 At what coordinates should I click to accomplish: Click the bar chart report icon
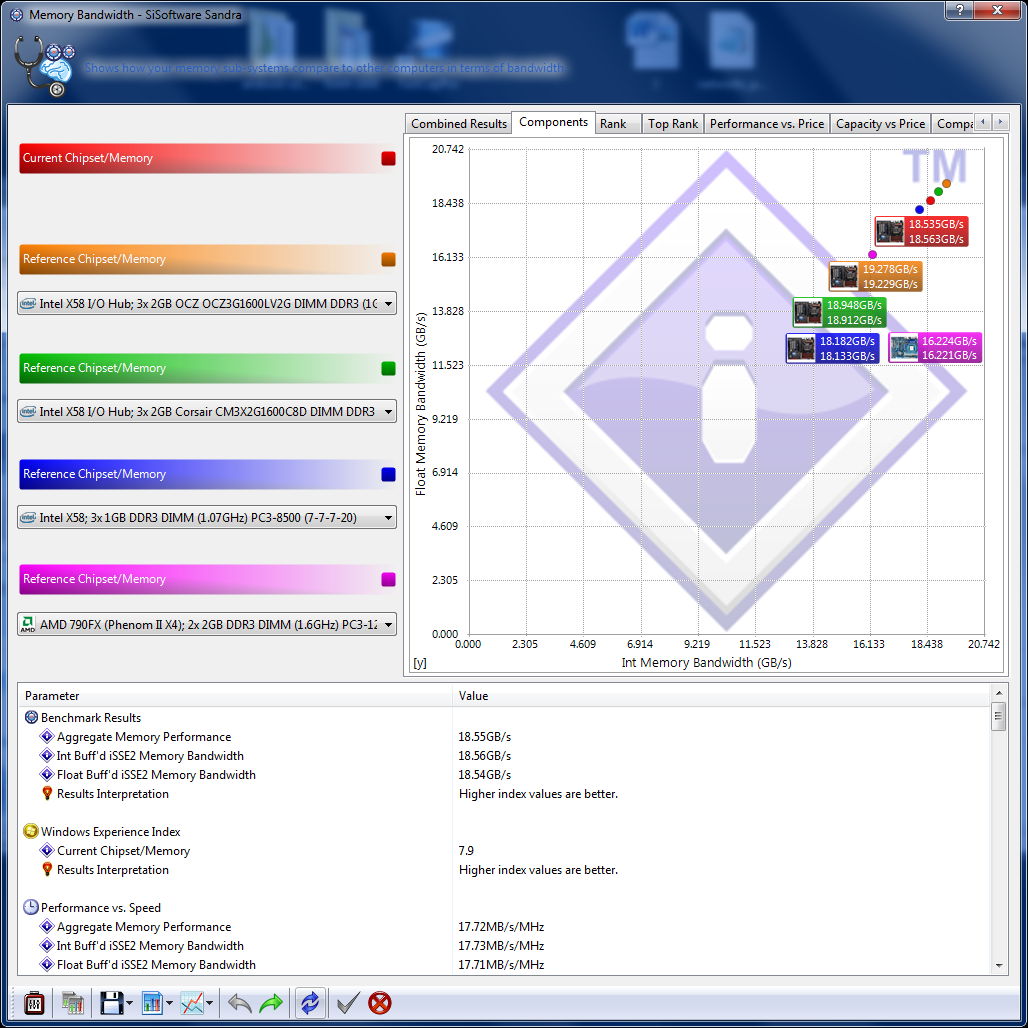(x=152, y=1002)
